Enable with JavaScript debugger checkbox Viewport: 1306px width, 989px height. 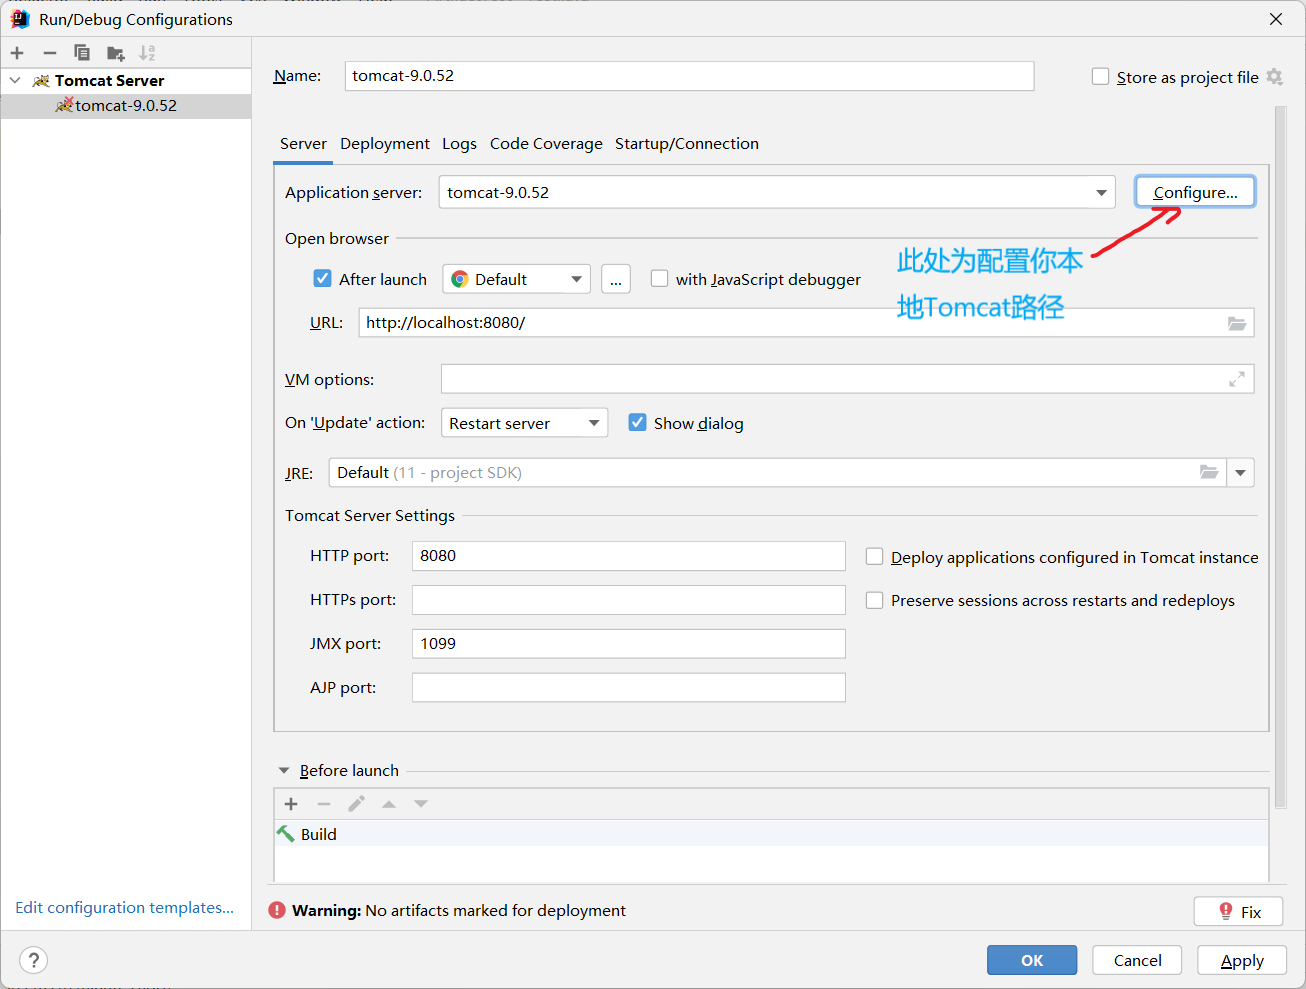pyautogui.click(x=659, y=279)
